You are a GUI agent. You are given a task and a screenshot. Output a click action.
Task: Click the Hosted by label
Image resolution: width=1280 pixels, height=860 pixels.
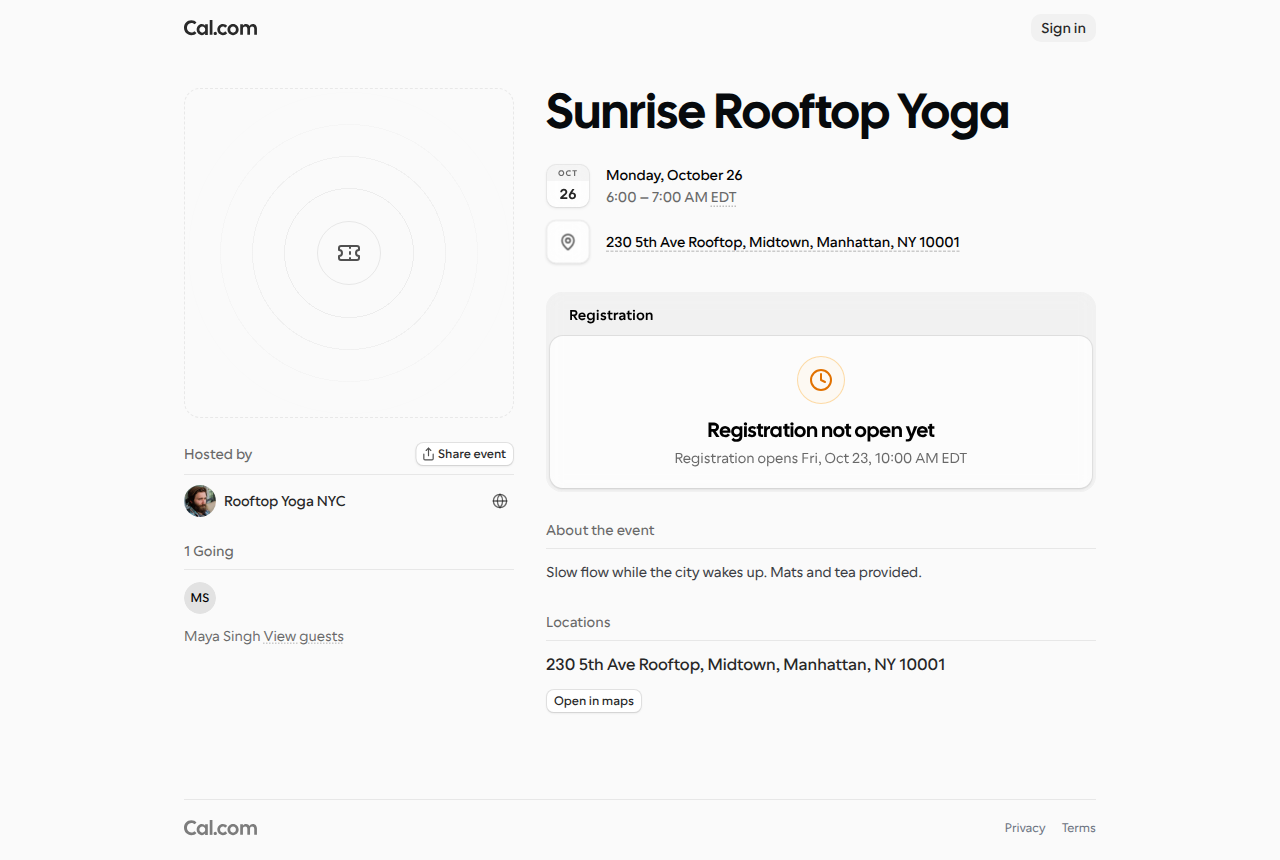(x=218, y=454)
